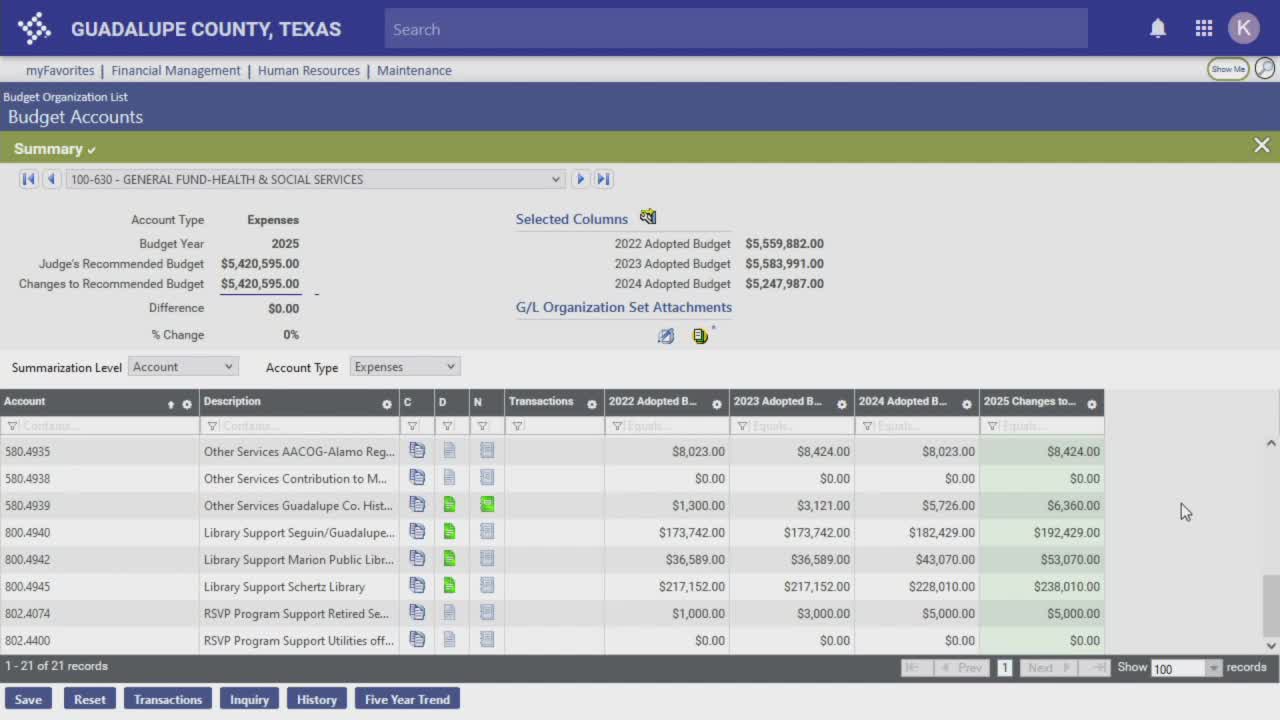Open the Human Resources menu
1280x720 pixels.
[308, 70]
